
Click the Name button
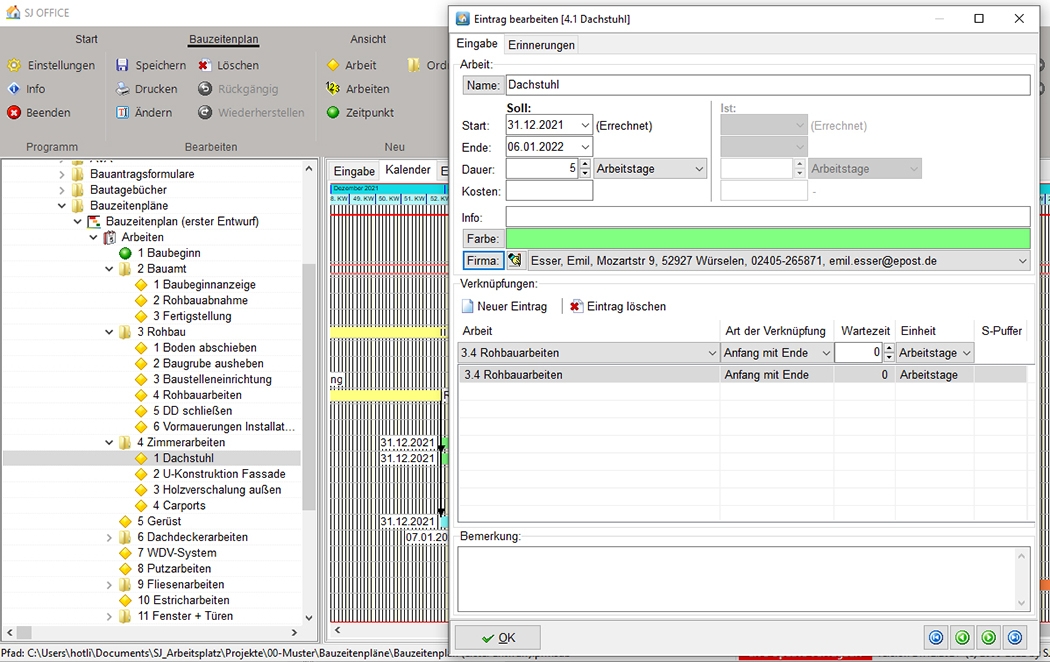click(x=483, y=85)
